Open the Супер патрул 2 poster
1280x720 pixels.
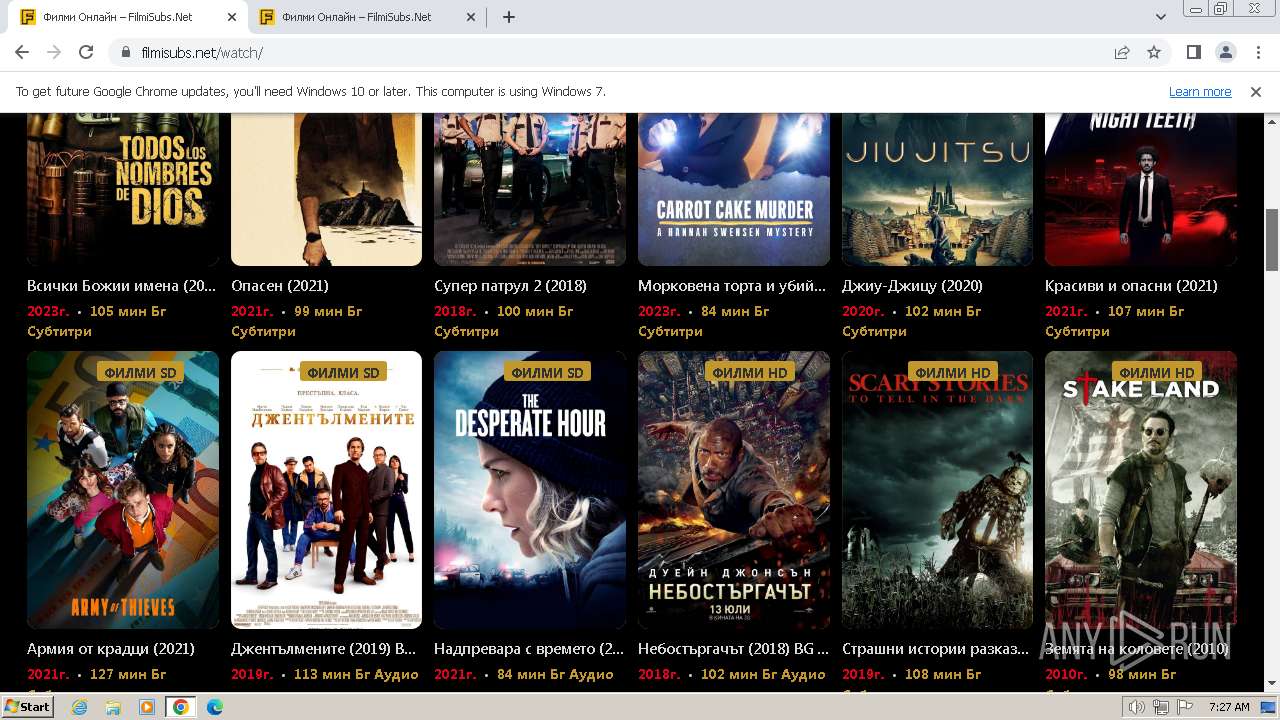(x=530, y=189)
